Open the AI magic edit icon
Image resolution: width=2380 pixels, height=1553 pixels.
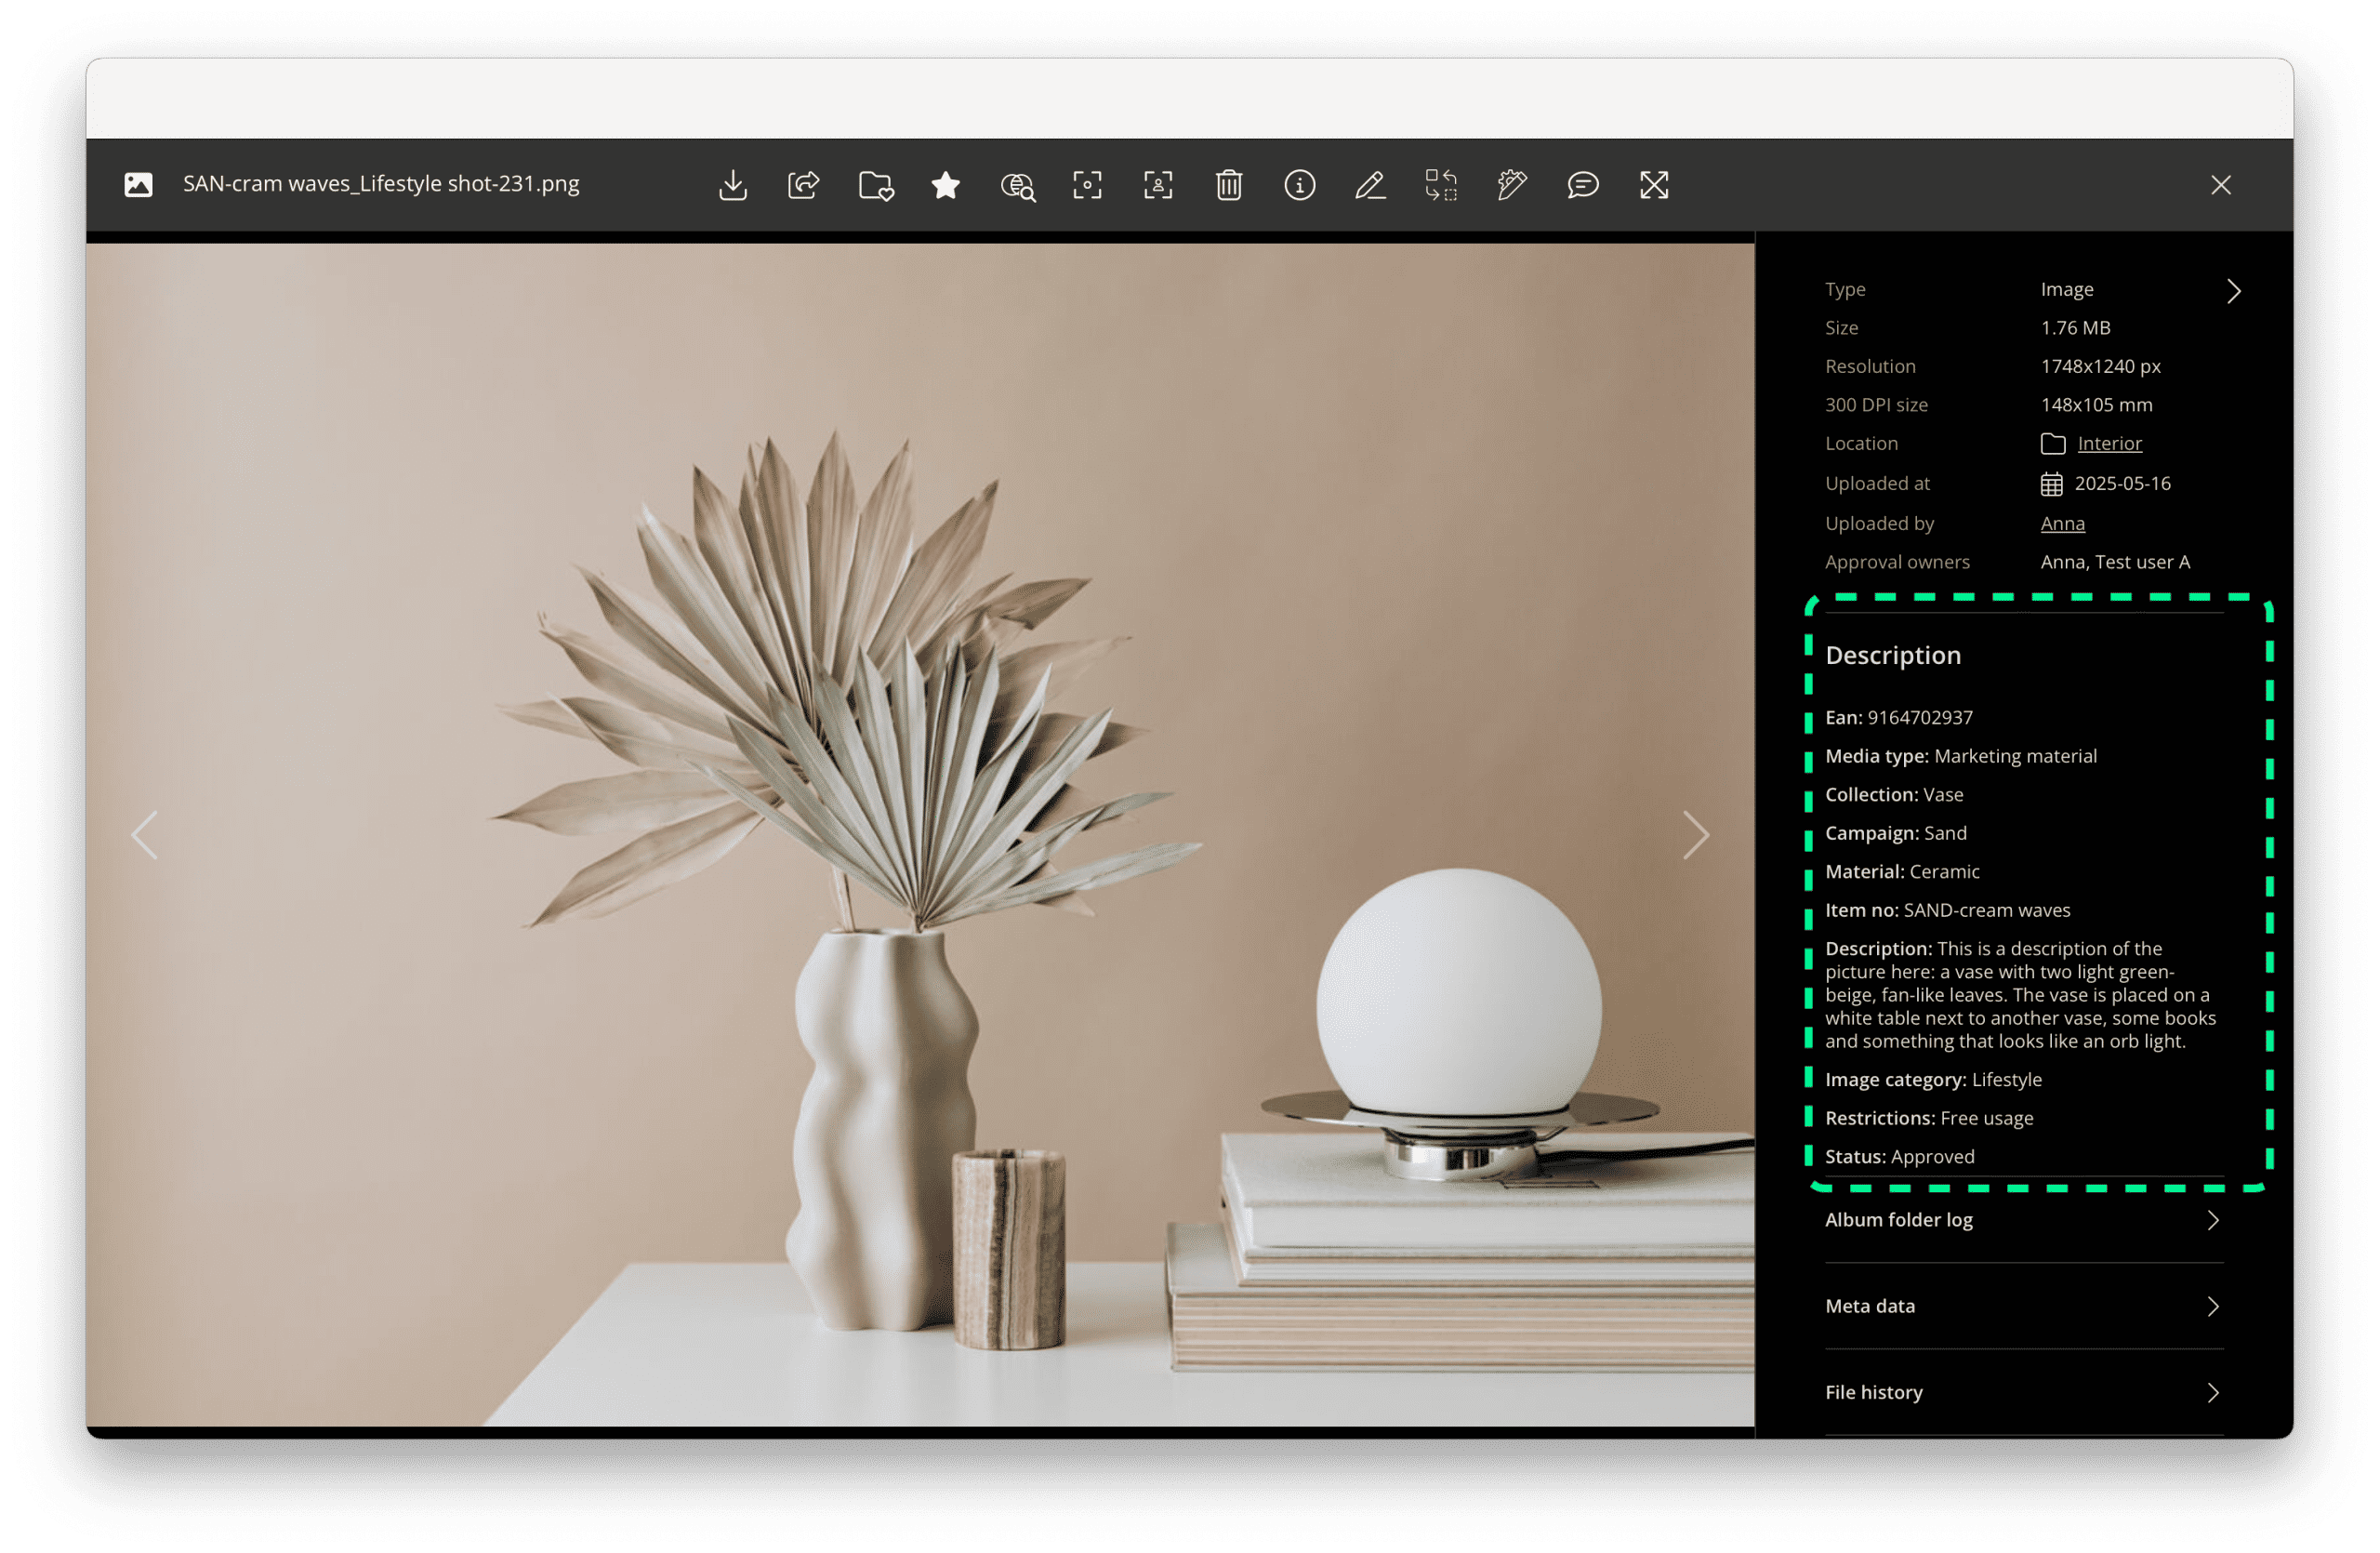click(1511, 185)
